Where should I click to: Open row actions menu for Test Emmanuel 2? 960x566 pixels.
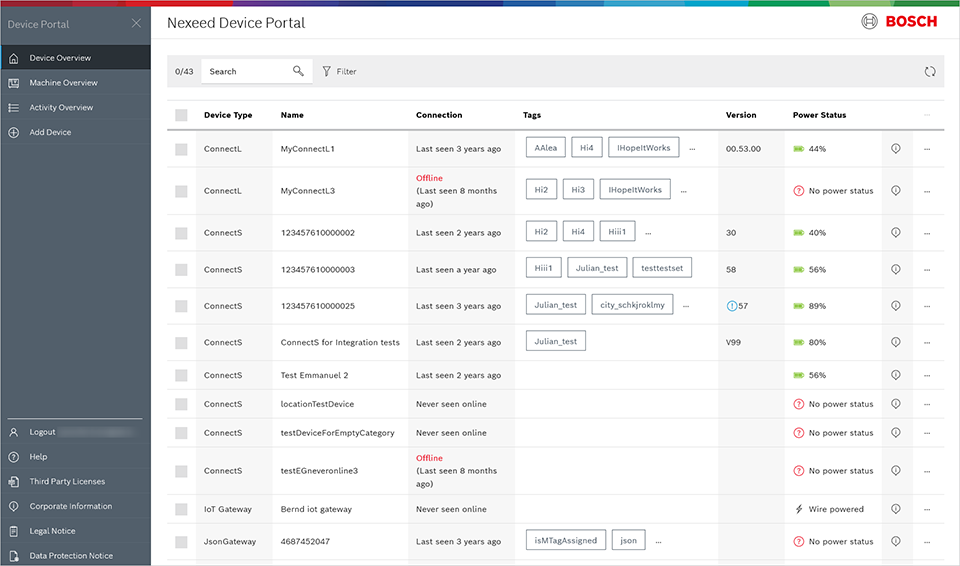coord(927,375)
